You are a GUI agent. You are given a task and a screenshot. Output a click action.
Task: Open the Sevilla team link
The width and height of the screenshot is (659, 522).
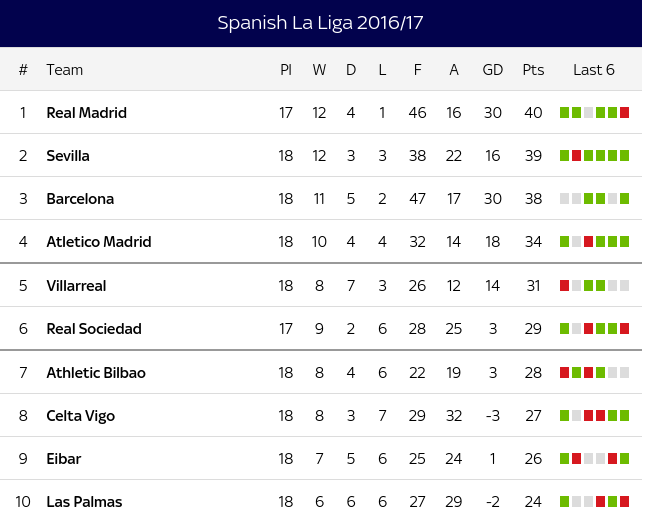tap(68, 156)
